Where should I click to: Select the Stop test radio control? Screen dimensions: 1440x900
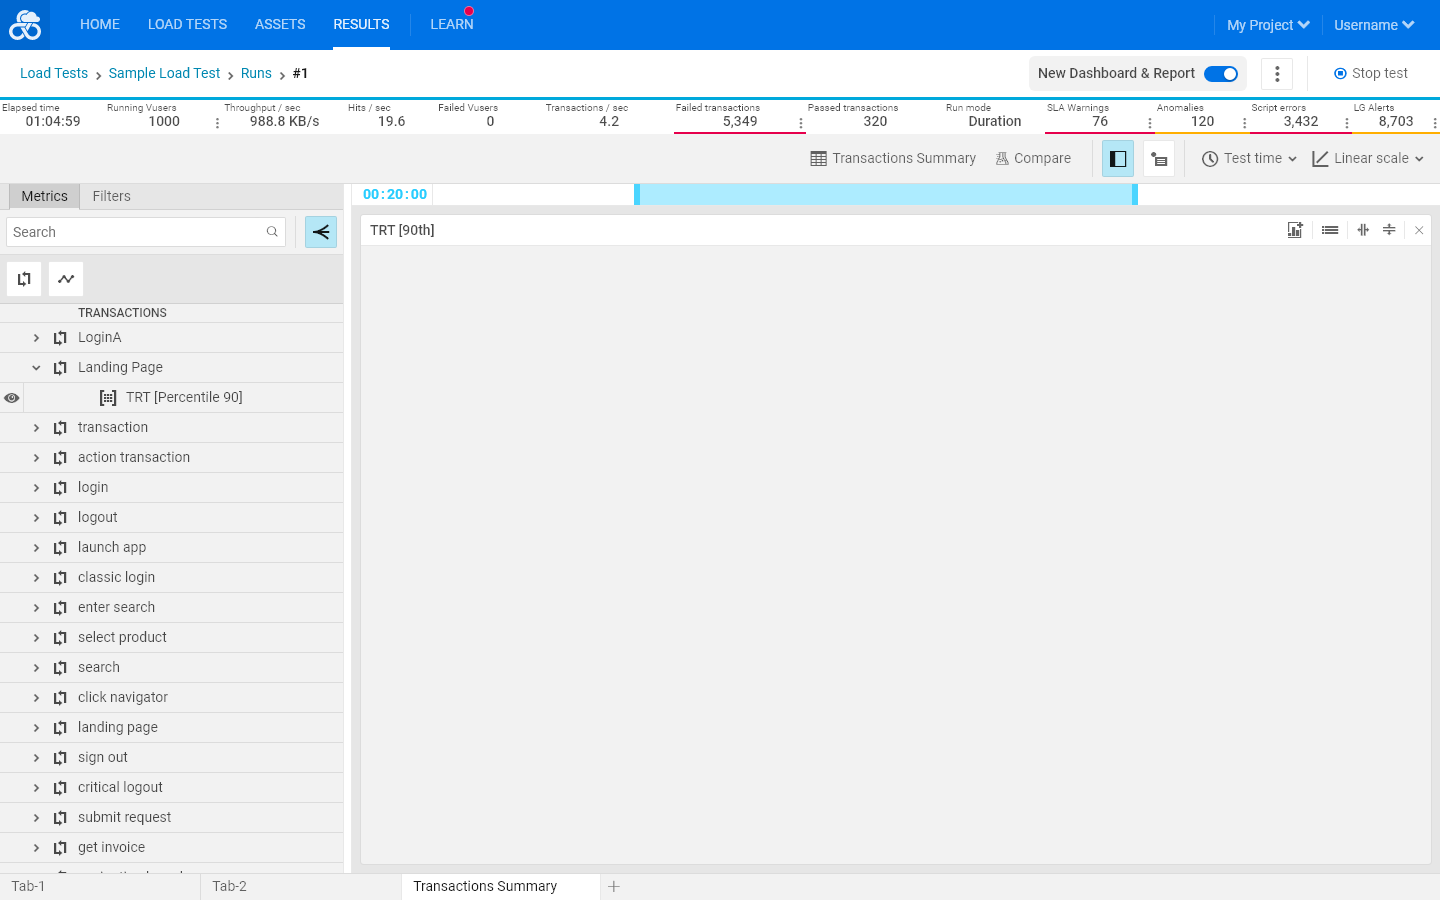pyautogui.click(x=1340, y=74)
